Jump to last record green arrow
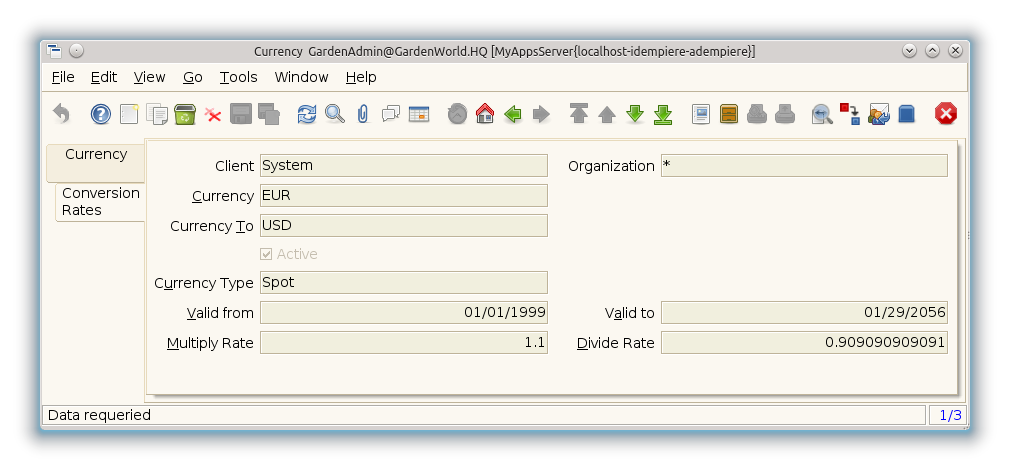Image resolution: width=1010 pixels, height=470 pixels. click(662, 114)
